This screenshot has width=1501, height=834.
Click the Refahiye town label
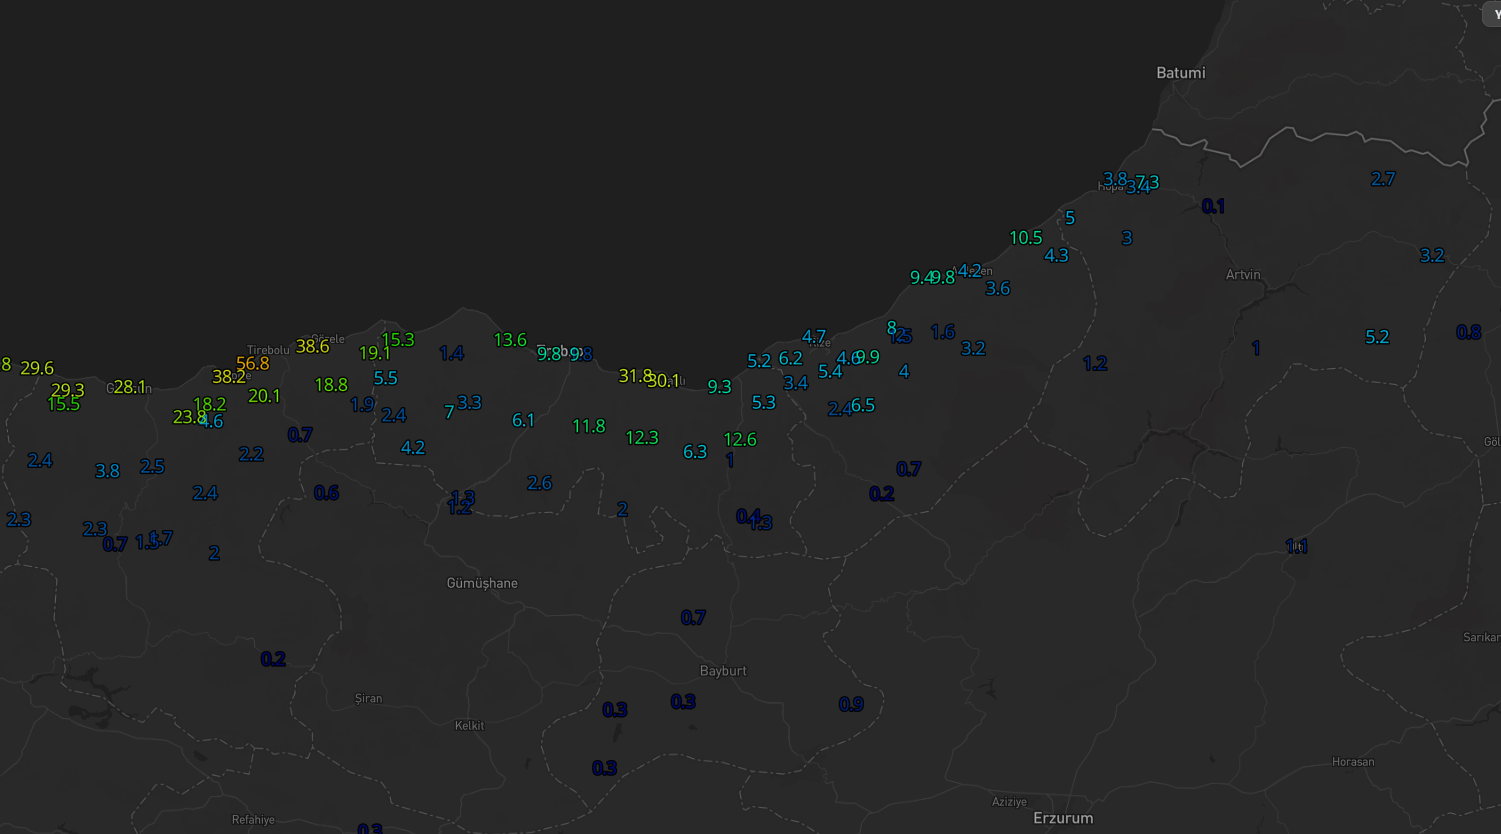[253, 820]
